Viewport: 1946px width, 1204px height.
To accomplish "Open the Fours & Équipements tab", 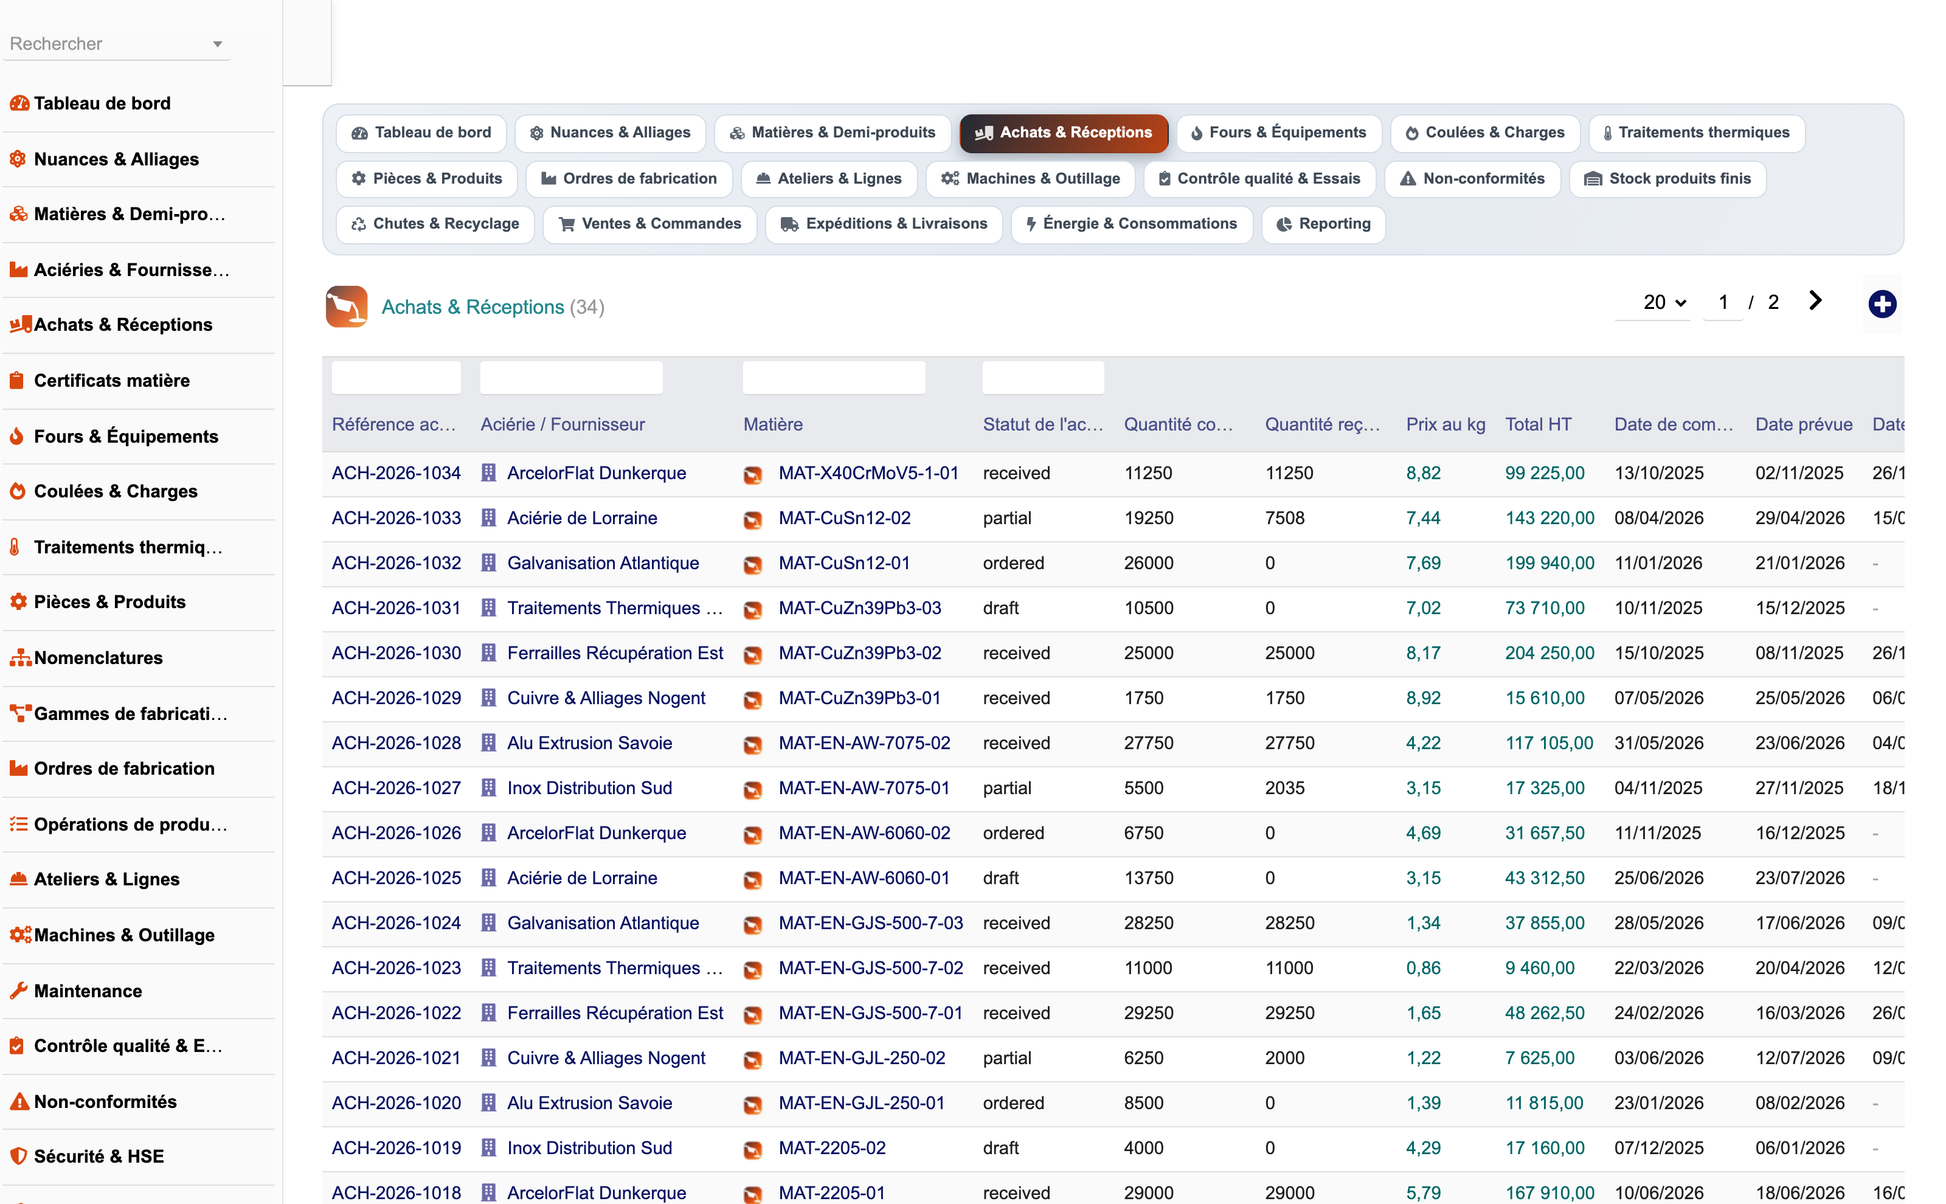I will coord(1279,133).
